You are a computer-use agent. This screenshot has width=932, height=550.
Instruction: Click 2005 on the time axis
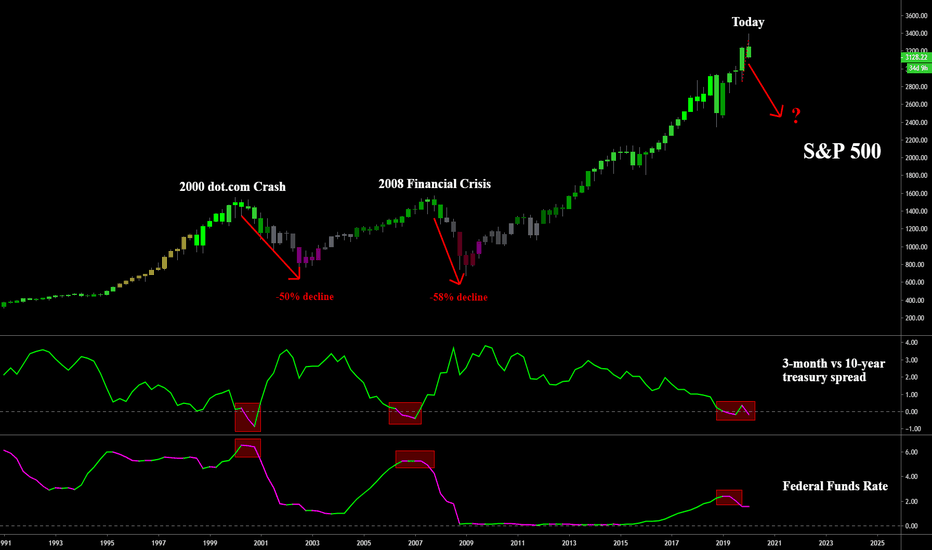coord(364,543)
